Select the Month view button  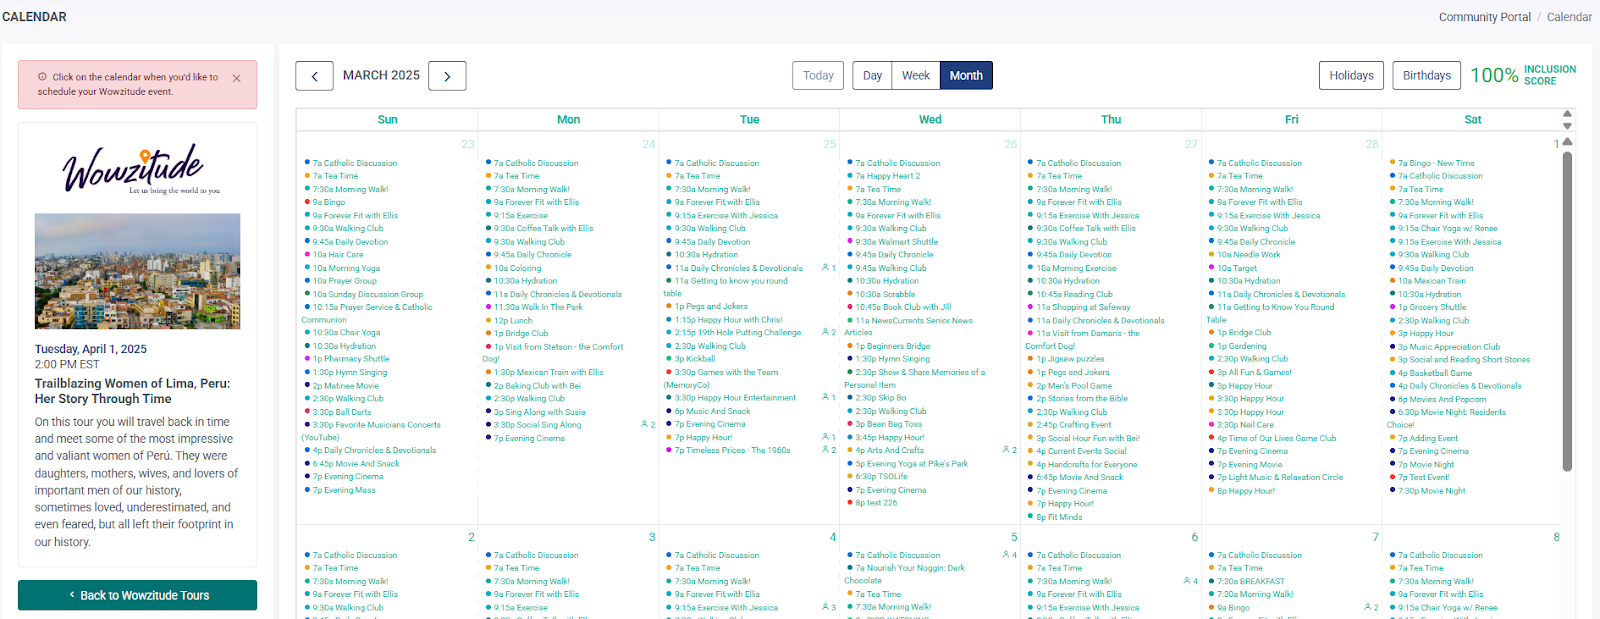965,76
